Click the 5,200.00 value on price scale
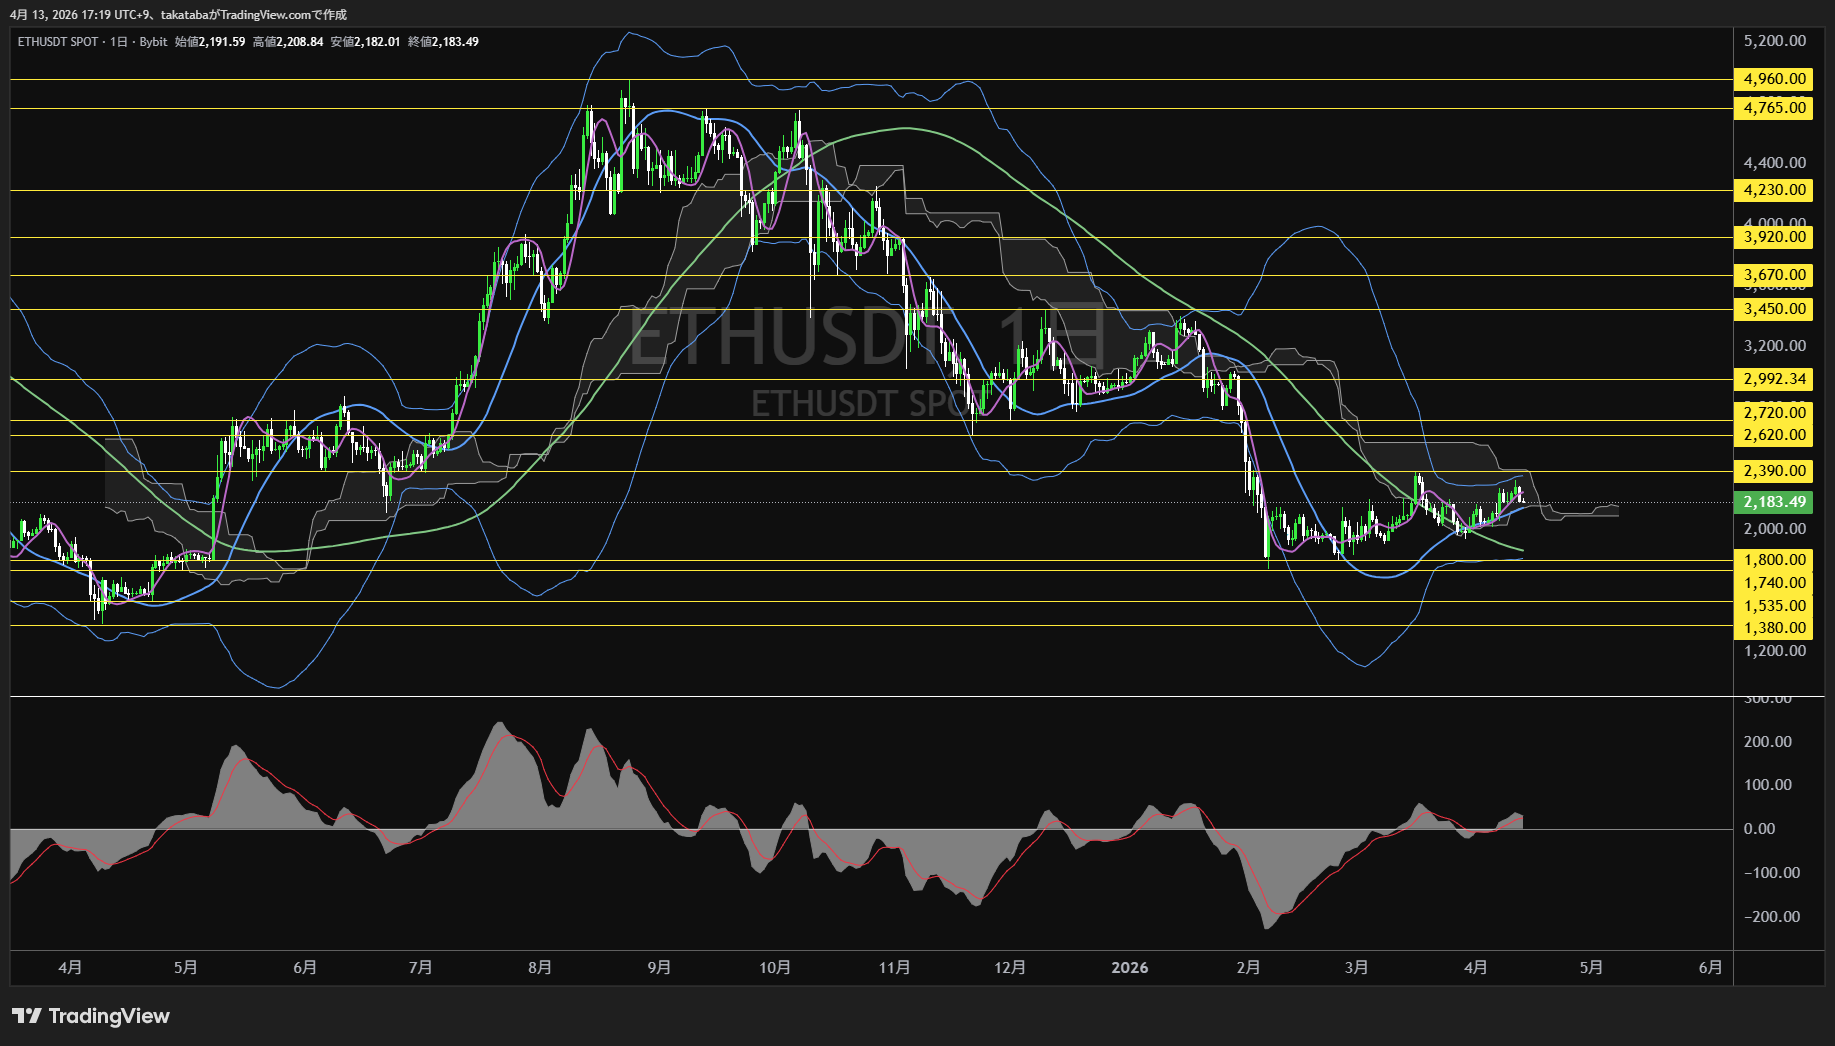 pyautogui.click(x=1774, y=41)
